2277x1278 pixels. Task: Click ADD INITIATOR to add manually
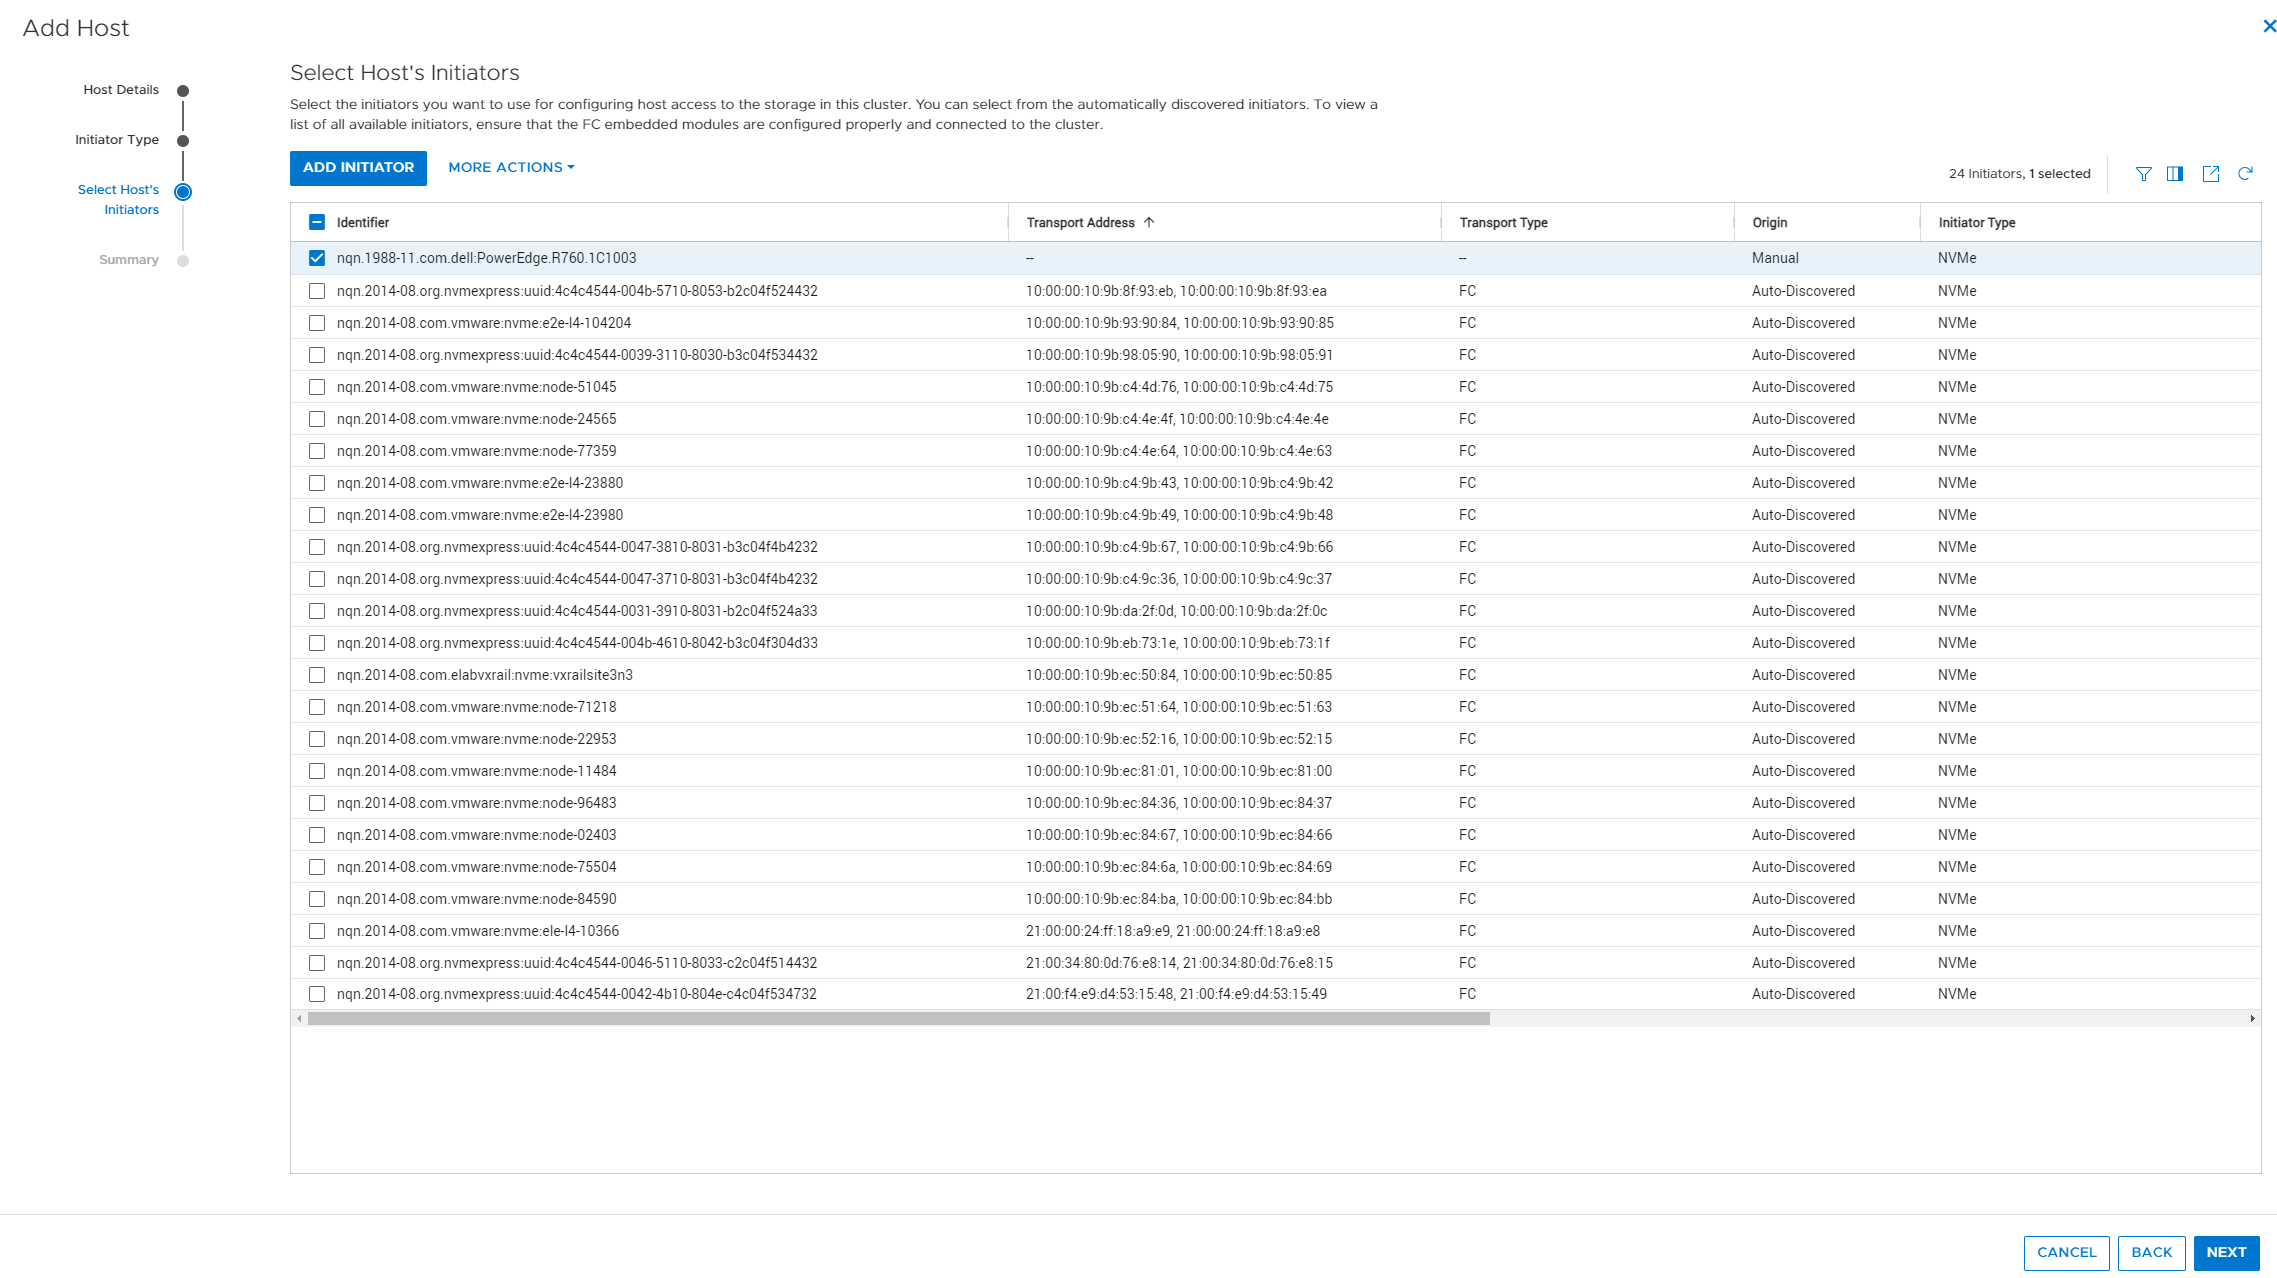point(358,167)
